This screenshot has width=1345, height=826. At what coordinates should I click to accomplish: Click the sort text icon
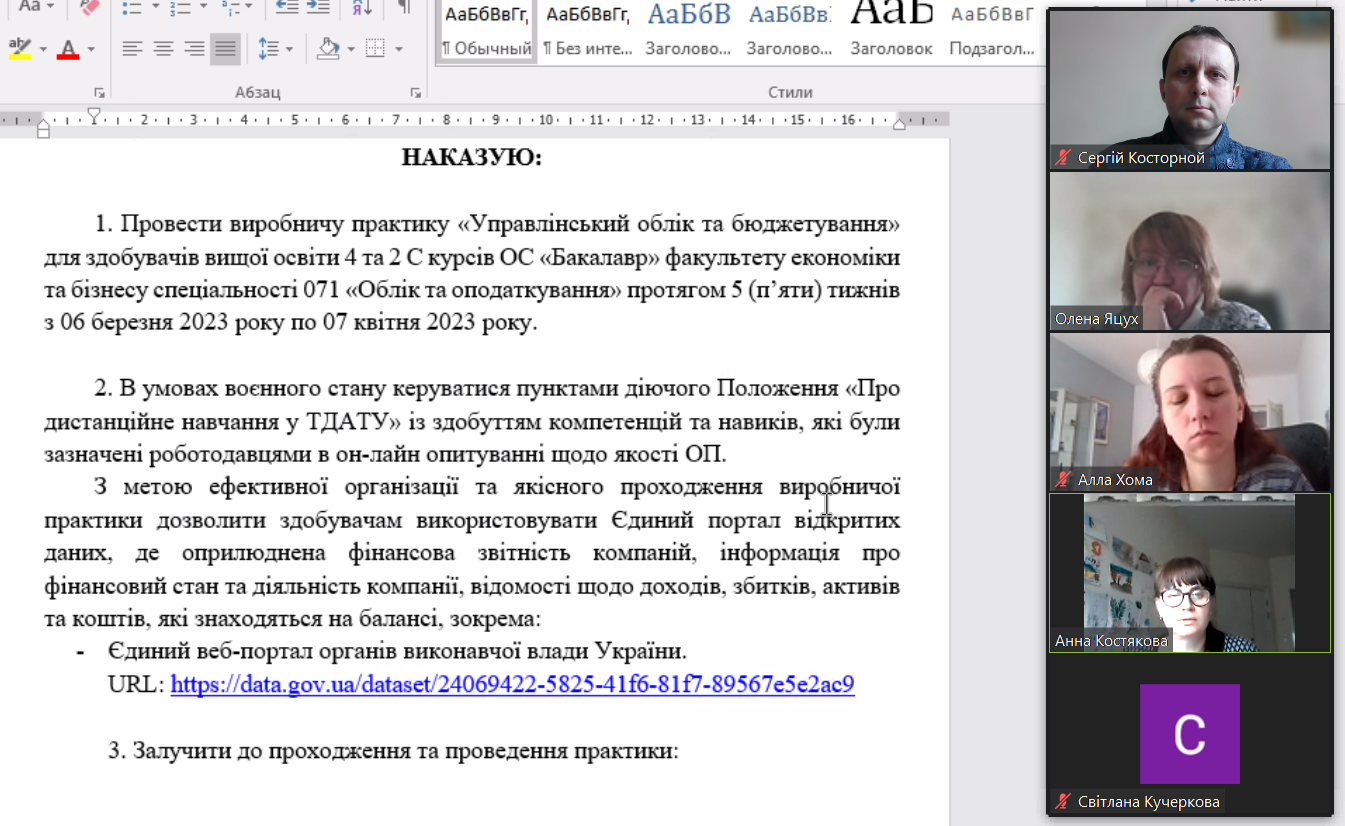point(360,8)
